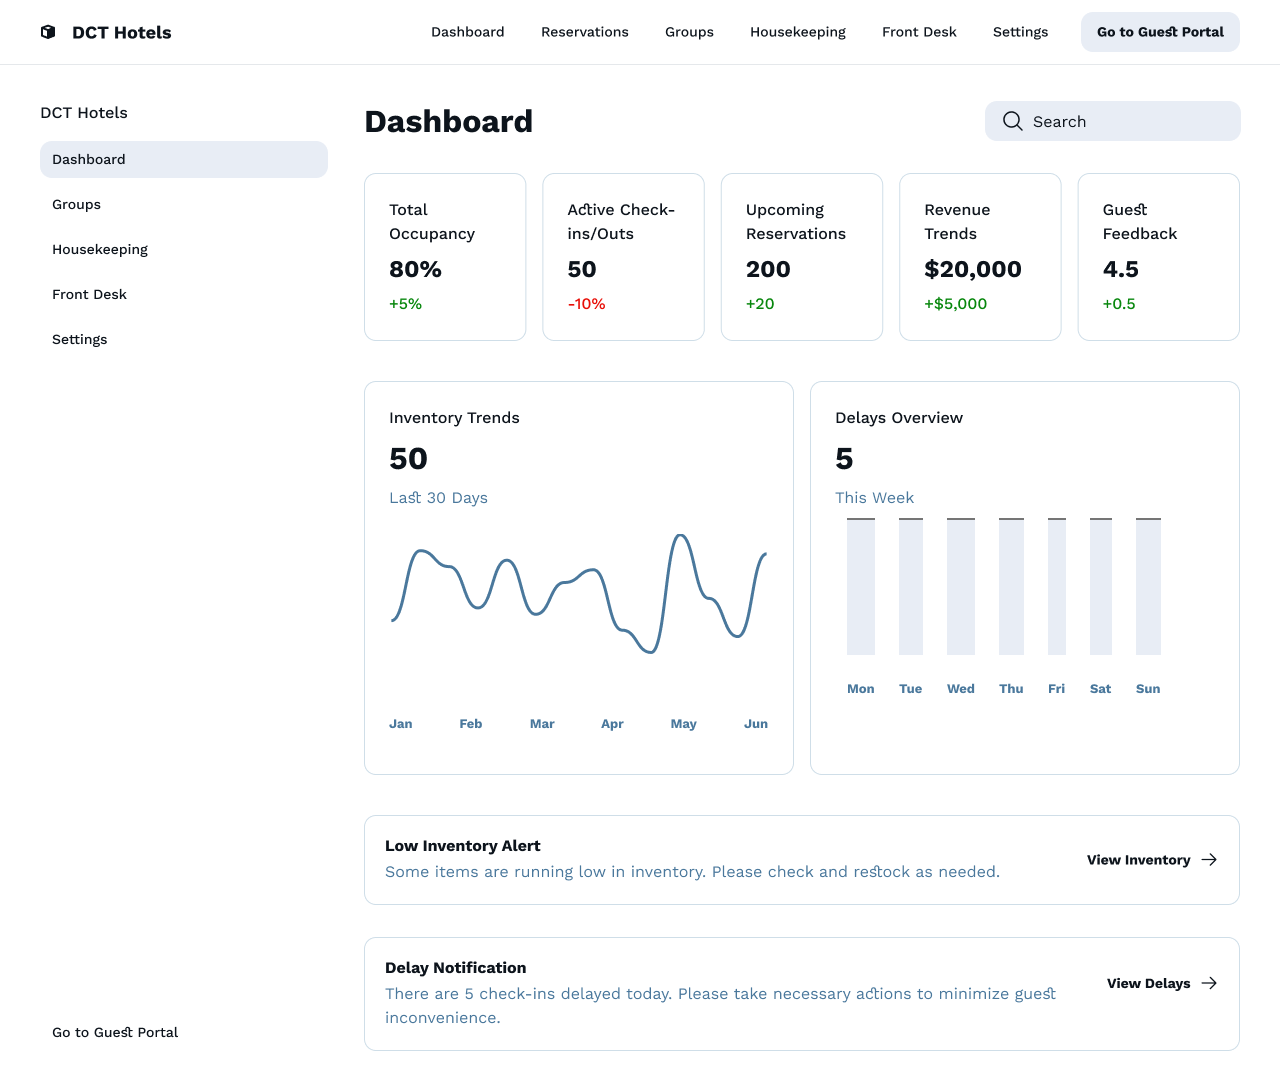Screen dimensions: 1280x1087
Task: Open Reservations from the top navigation
Action: (x=585, y=31)
